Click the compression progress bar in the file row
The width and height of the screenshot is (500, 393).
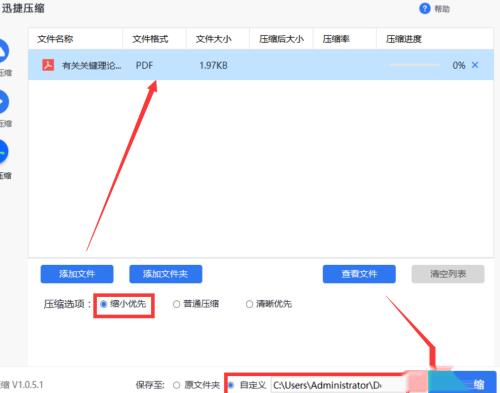415,65
